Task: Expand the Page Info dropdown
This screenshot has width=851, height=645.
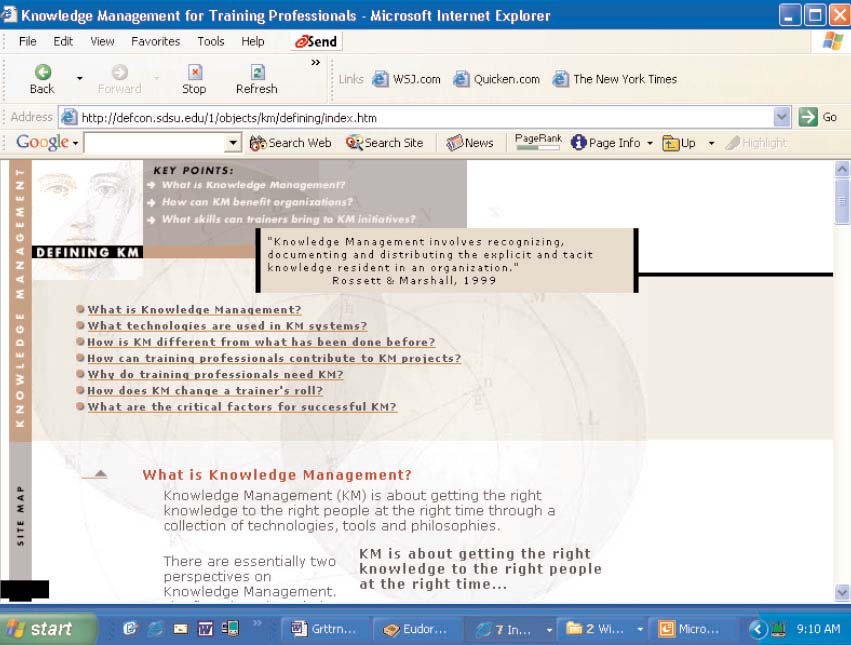Action: point(649,143)
